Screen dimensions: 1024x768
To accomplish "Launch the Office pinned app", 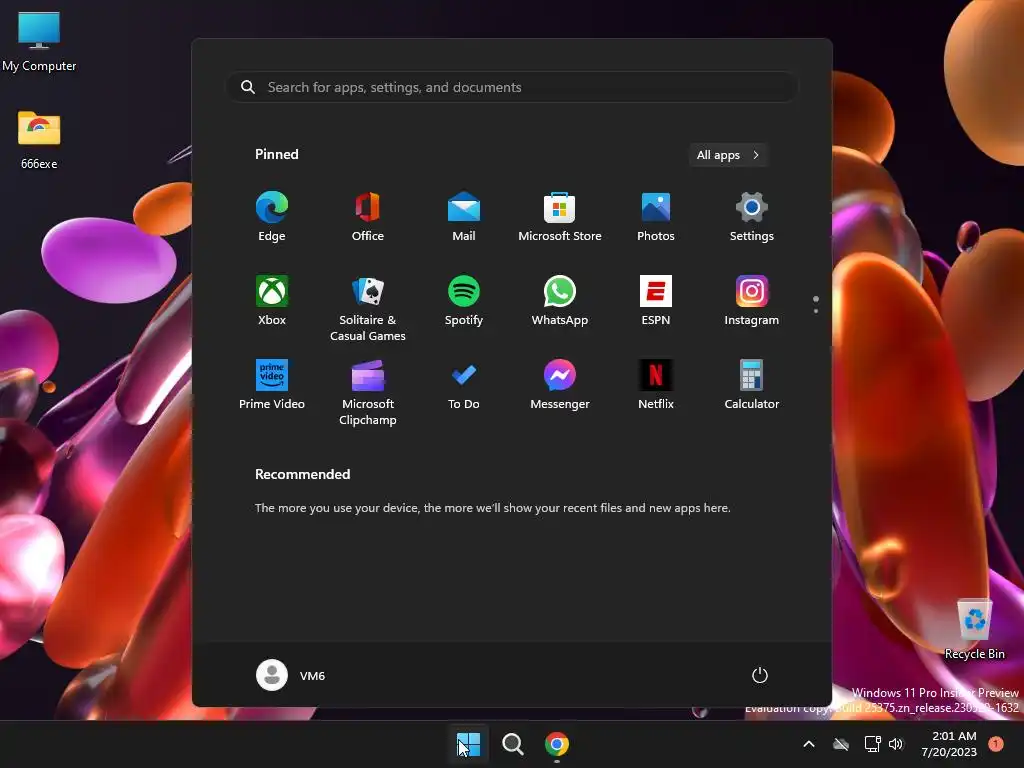I will click(x=368, y=217).
